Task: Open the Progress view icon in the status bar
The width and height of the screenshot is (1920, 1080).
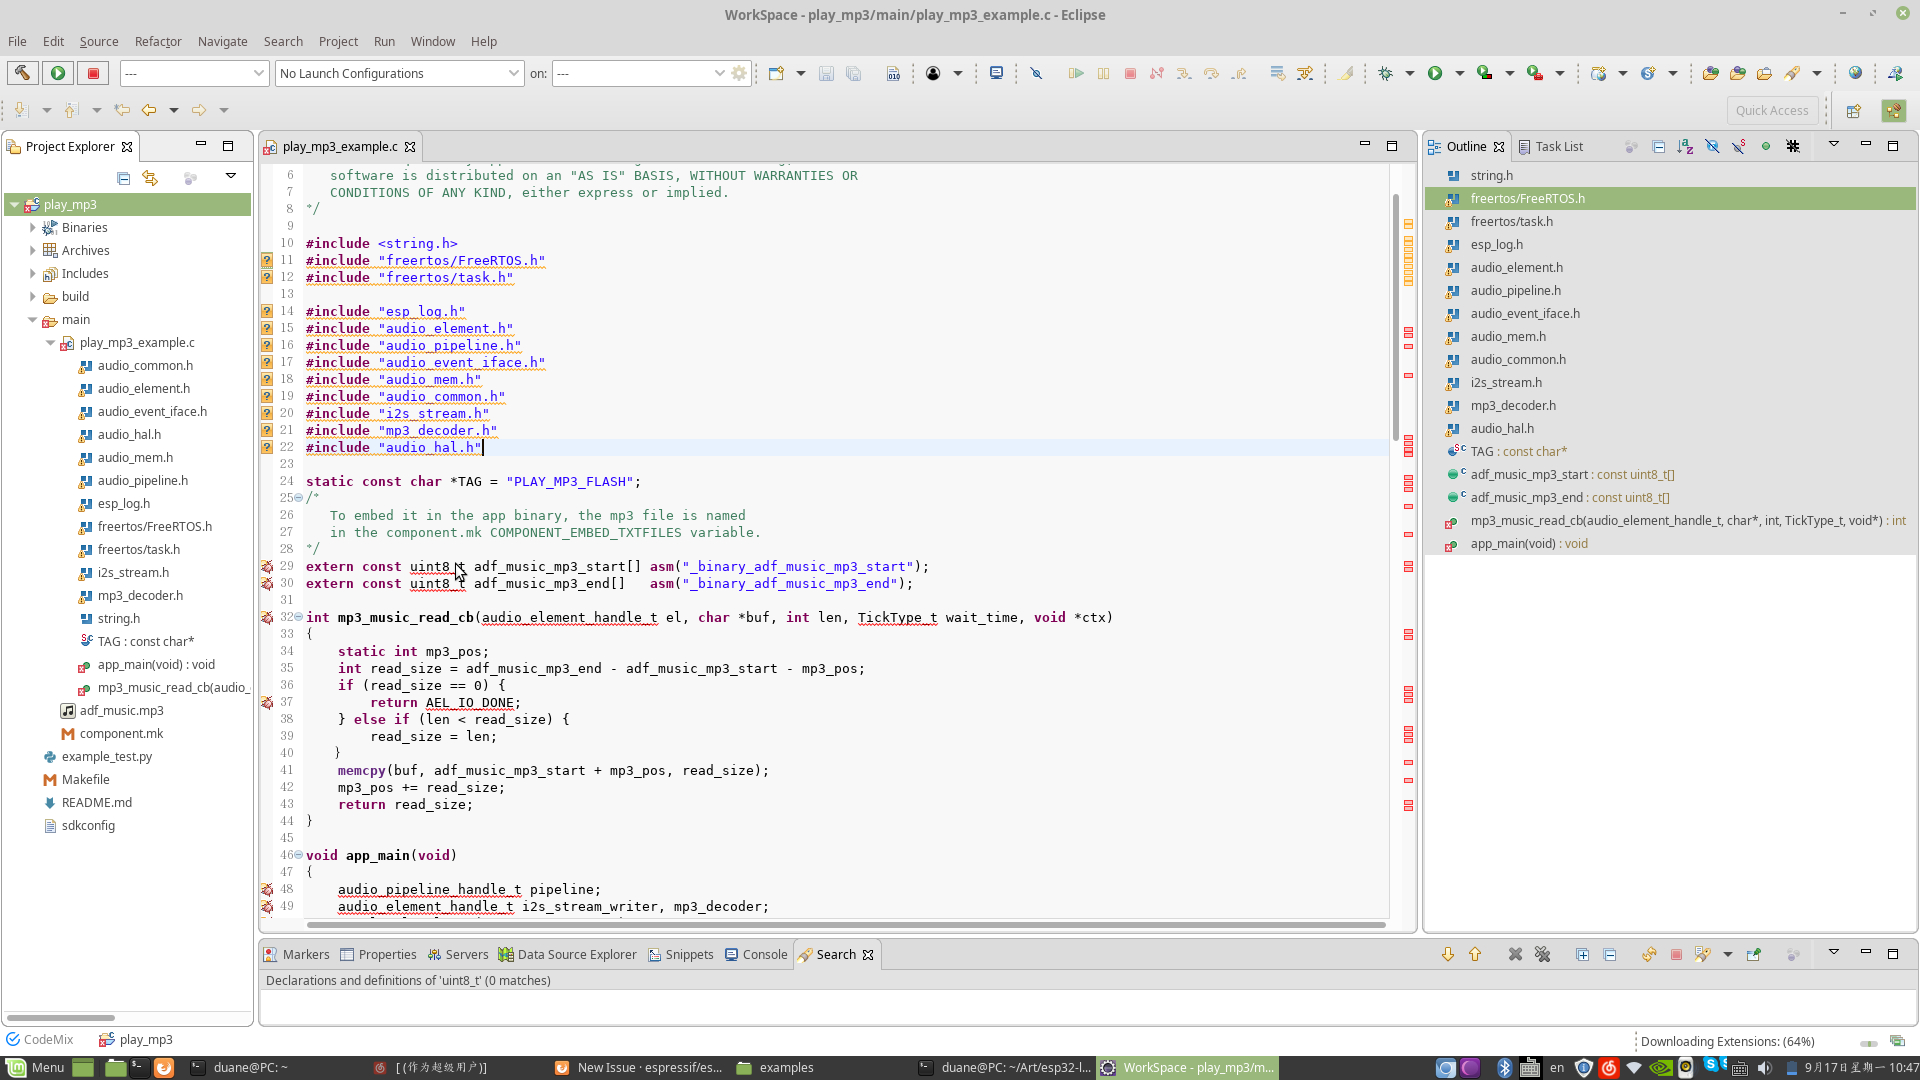Action: 1897,1041
